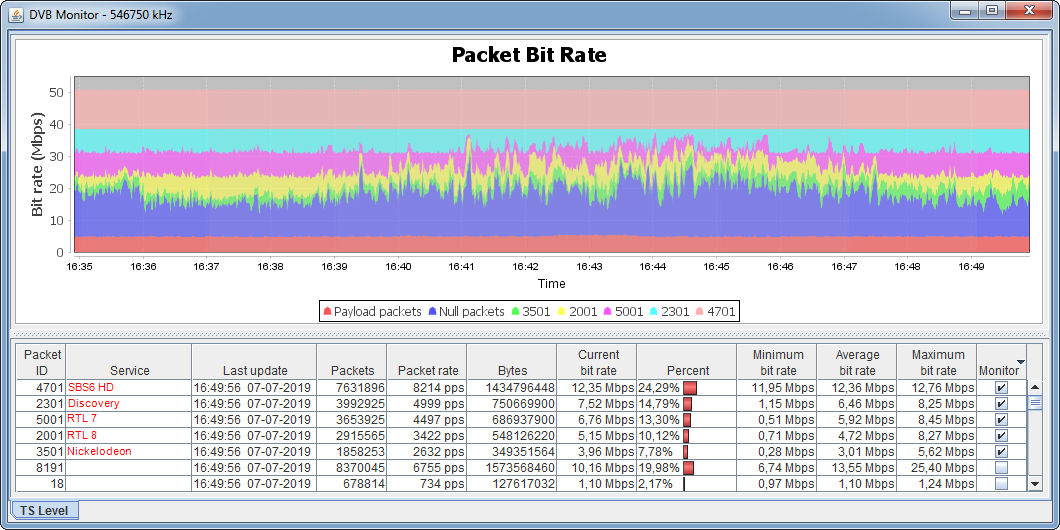The height and width of the screenshot is (530, 1060).
Task: Click the table scrollbar's down arrow
Action: click(1035, 484)
